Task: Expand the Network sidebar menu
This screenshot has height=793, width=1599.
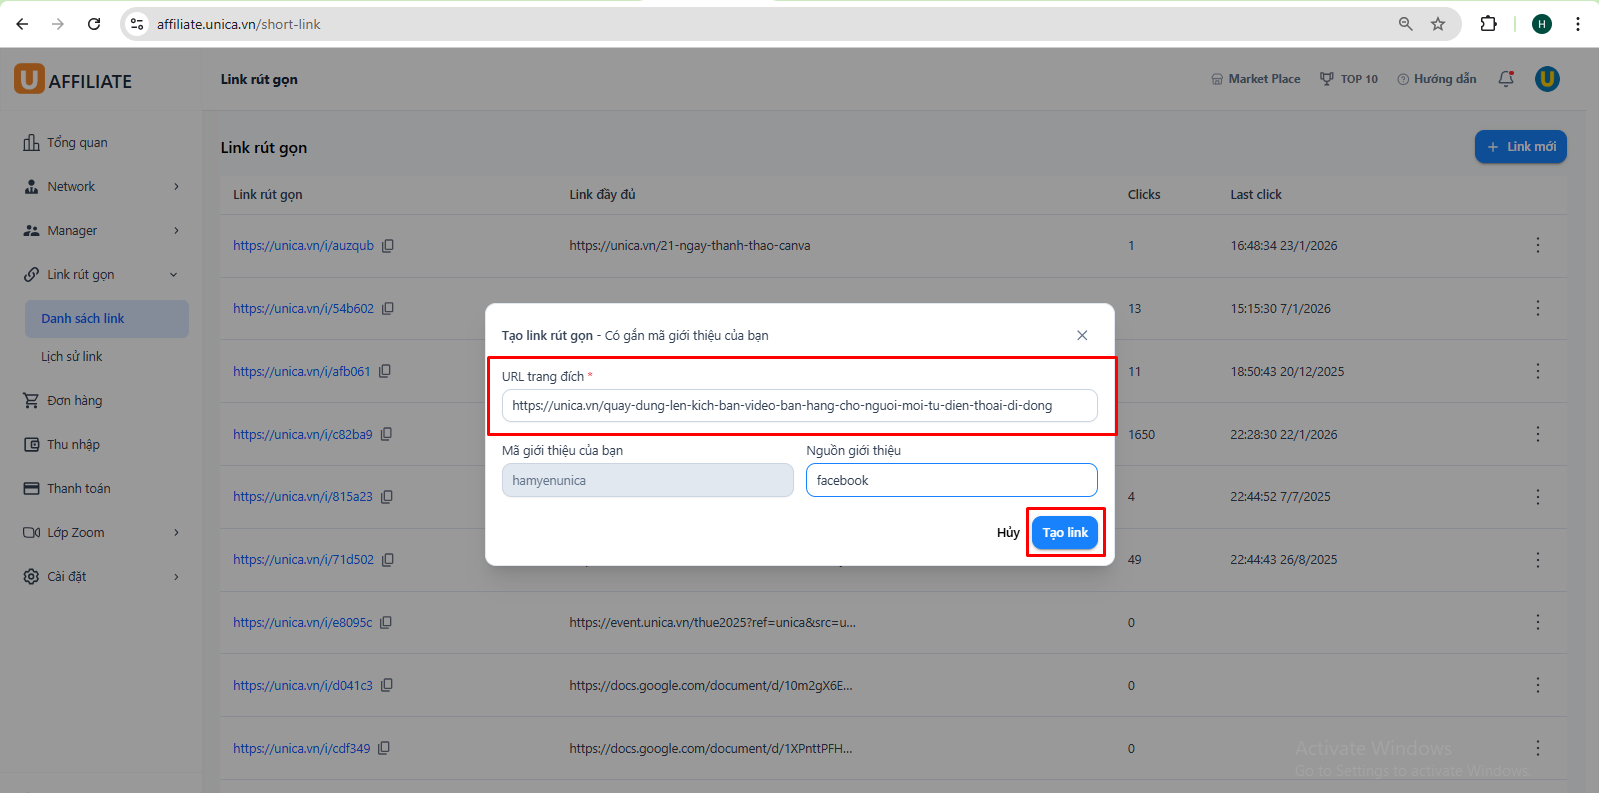Action: [x=100, y=187]
